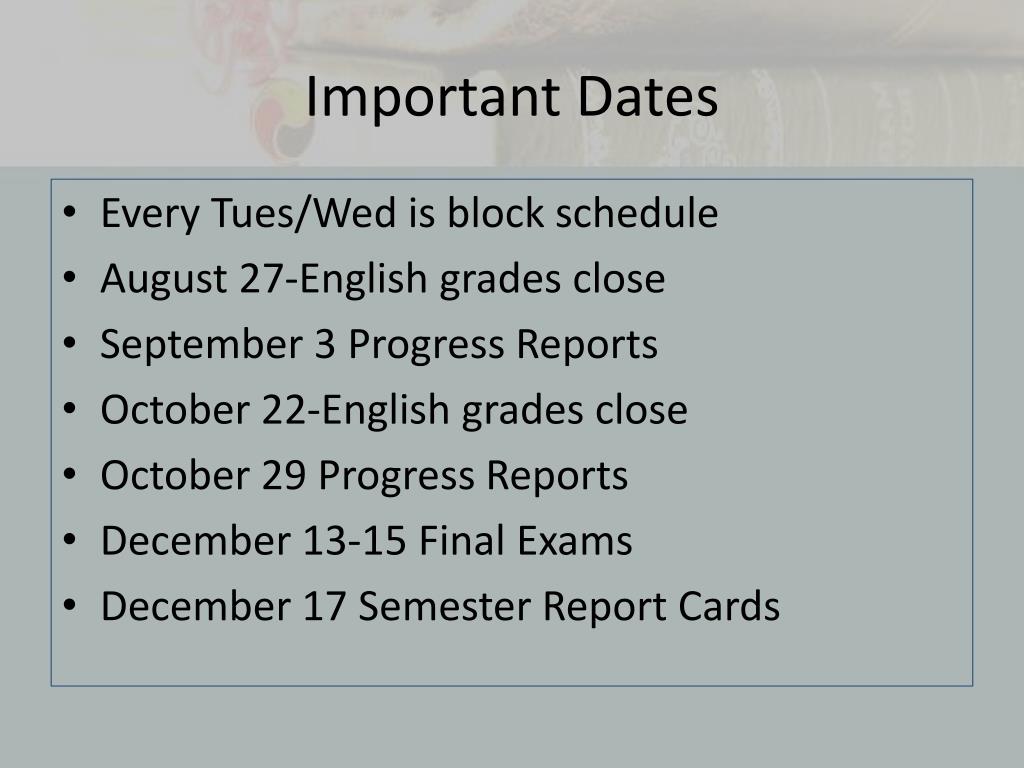1024x768 pixels.
Task: Click the bullet before December 13-15
Action: click(69, 540)
